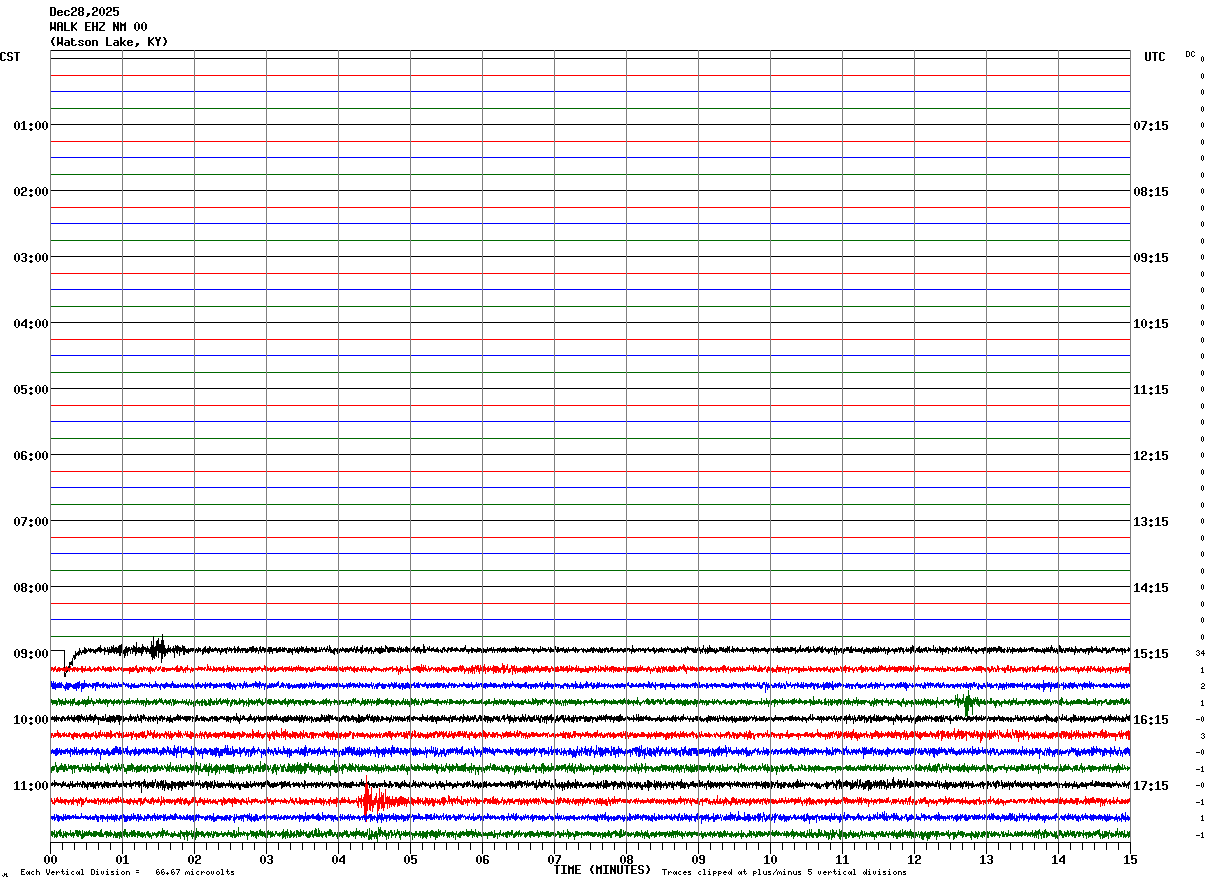
Task: Select the 17:15 UTC time label
Action: [x=1151, y=786]
